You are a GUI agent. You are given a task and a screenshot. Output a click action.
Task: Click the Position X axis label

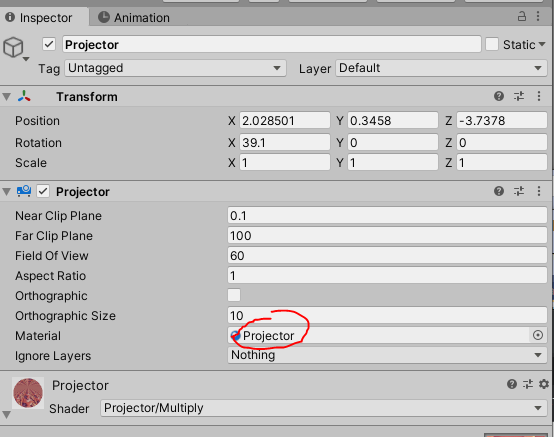(x=231, y=121)
